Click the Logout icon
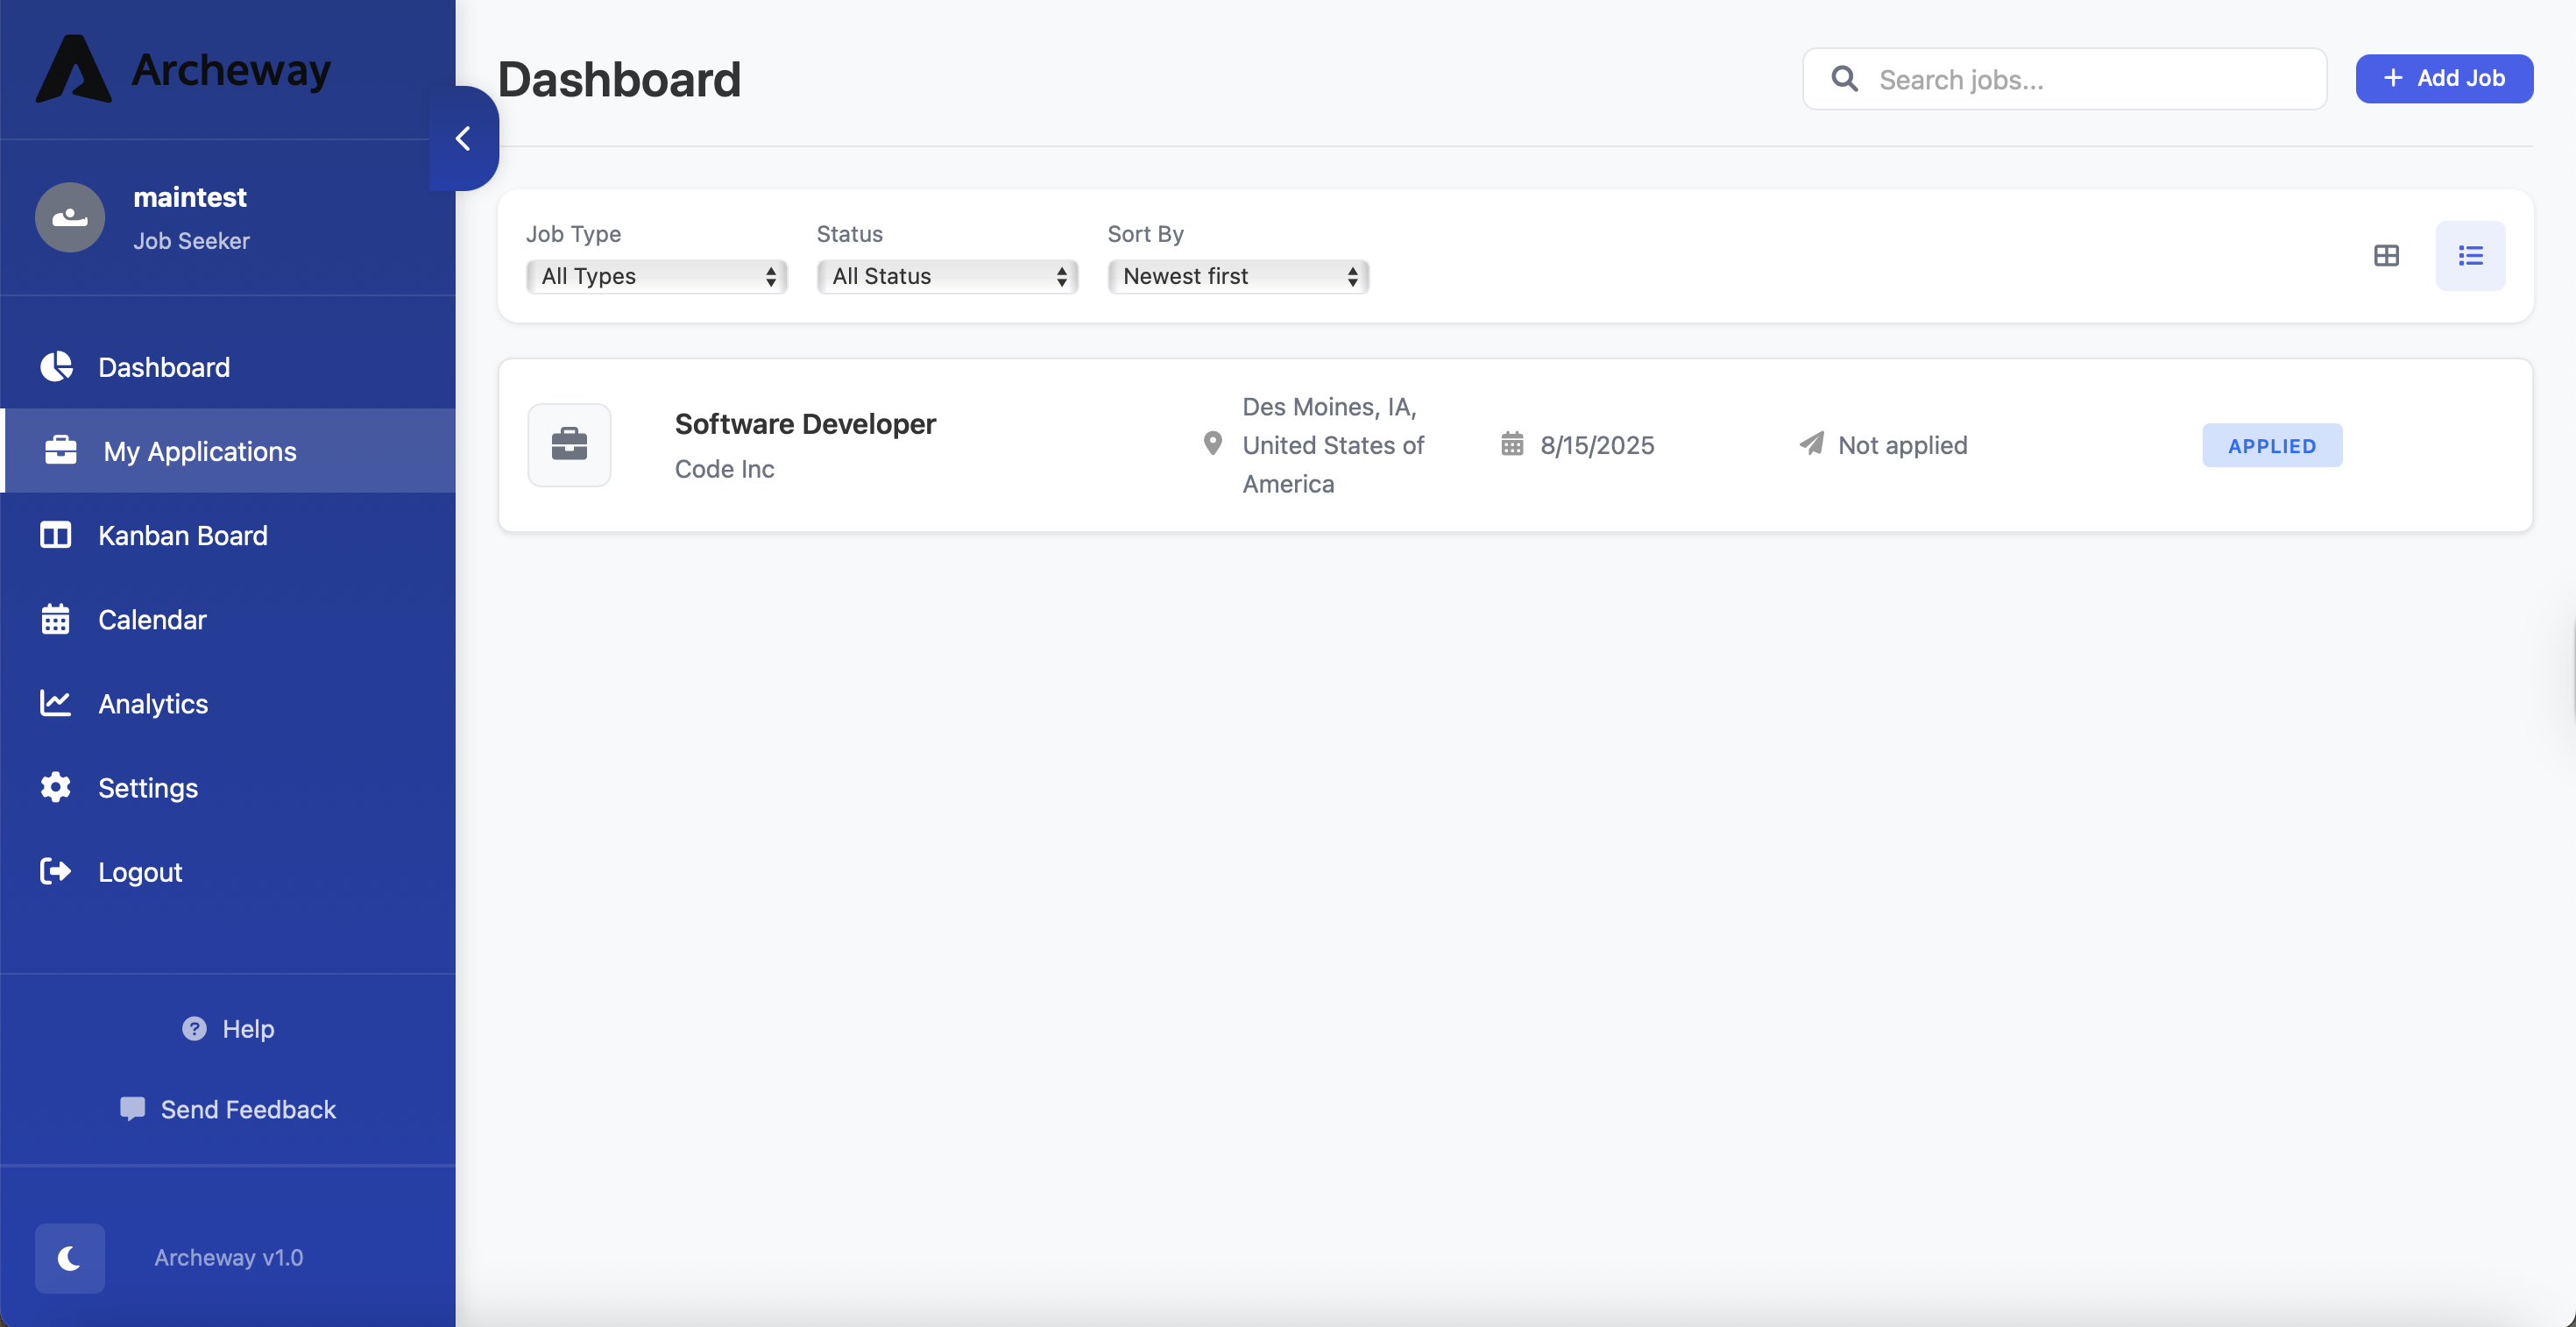The image size is (2576, 1327). point(56,871)
